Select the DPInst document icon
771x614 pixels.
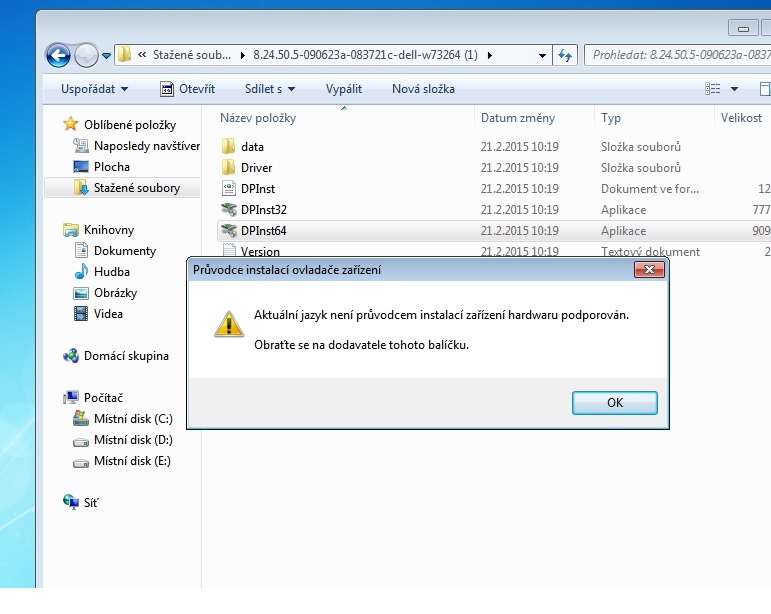pyautogui.click(x=229, y=188)
